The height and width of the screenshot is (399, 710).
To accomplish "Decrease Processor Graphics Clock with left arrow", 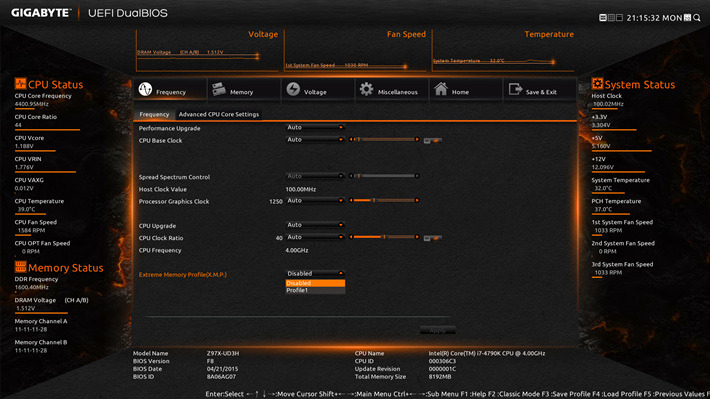I will coord(350,200).
